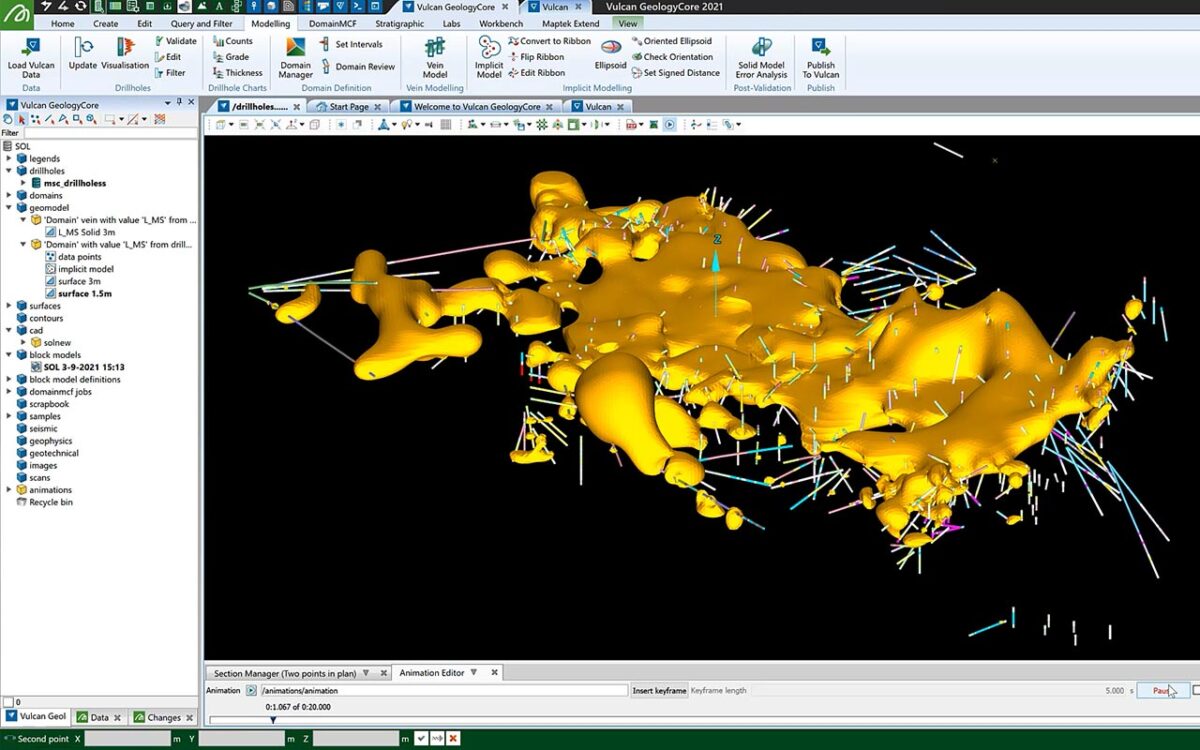Open the Animation Editor panel dropdown arrow
The image size is (1200, 750).
click(x=474, y=673)
